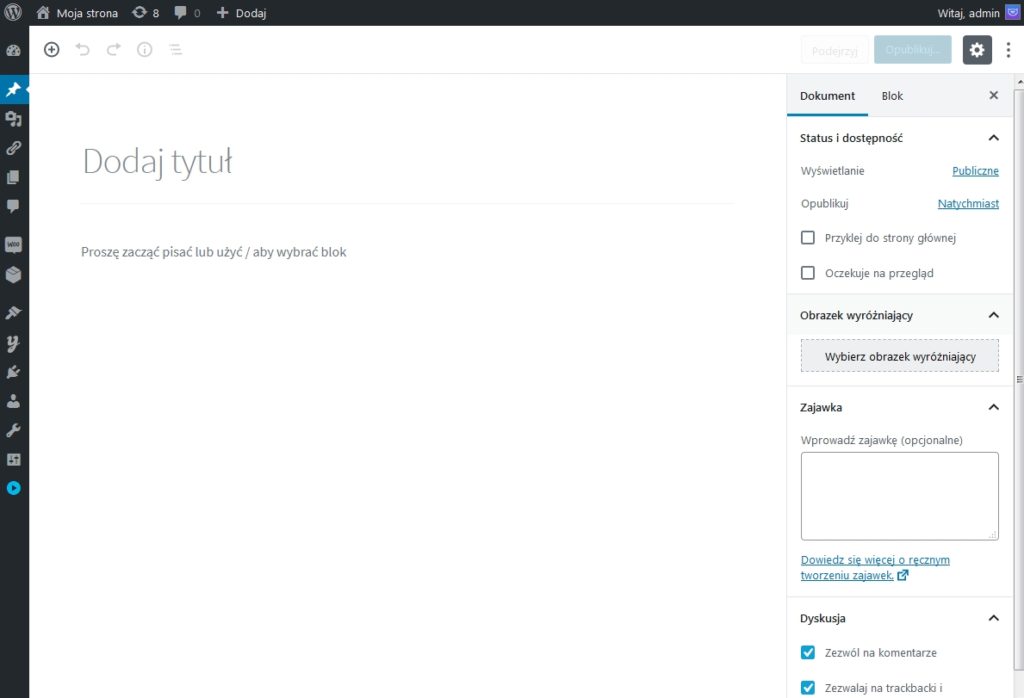Click the add block plus icon
Viewport: 1024px width, 698px height.
tap(52, 50)
